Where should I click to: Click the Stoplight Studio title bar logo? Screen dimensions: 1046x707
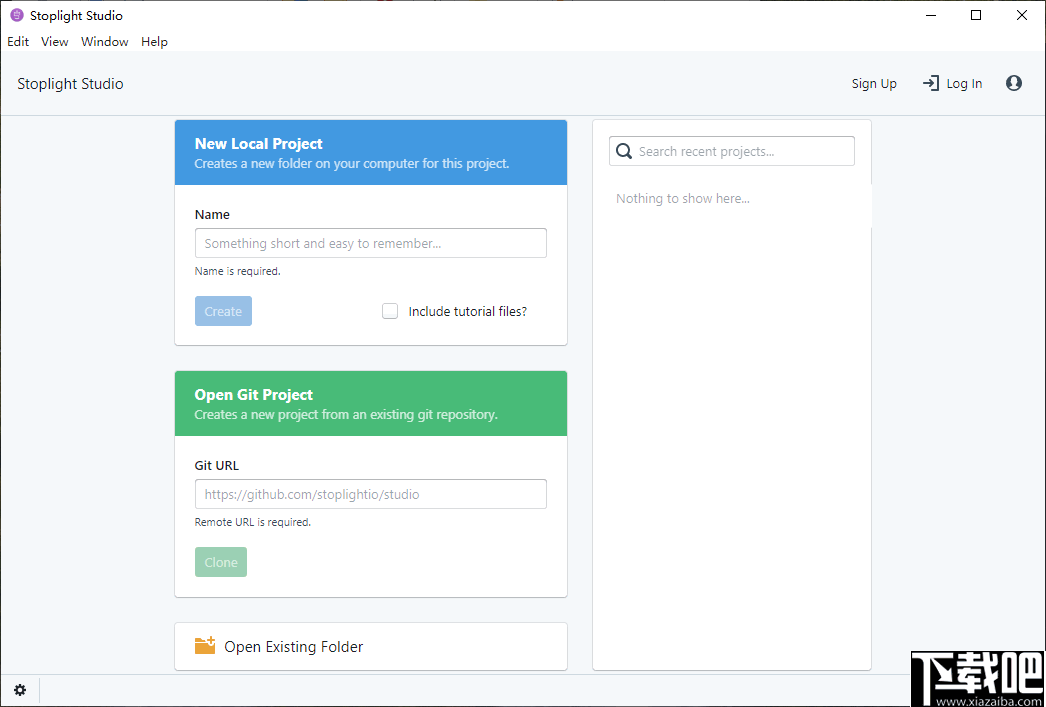(x=16, y=16)
